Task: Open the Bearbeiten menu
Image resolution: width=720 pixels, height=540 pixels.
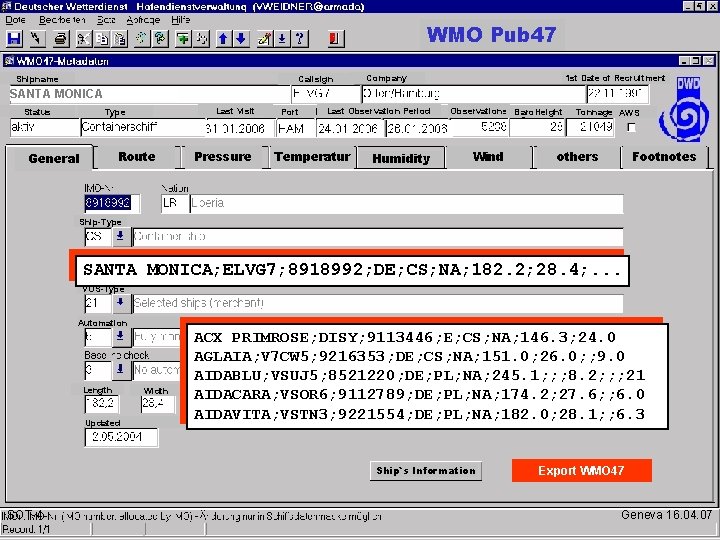Action: (x=62, y=20)
